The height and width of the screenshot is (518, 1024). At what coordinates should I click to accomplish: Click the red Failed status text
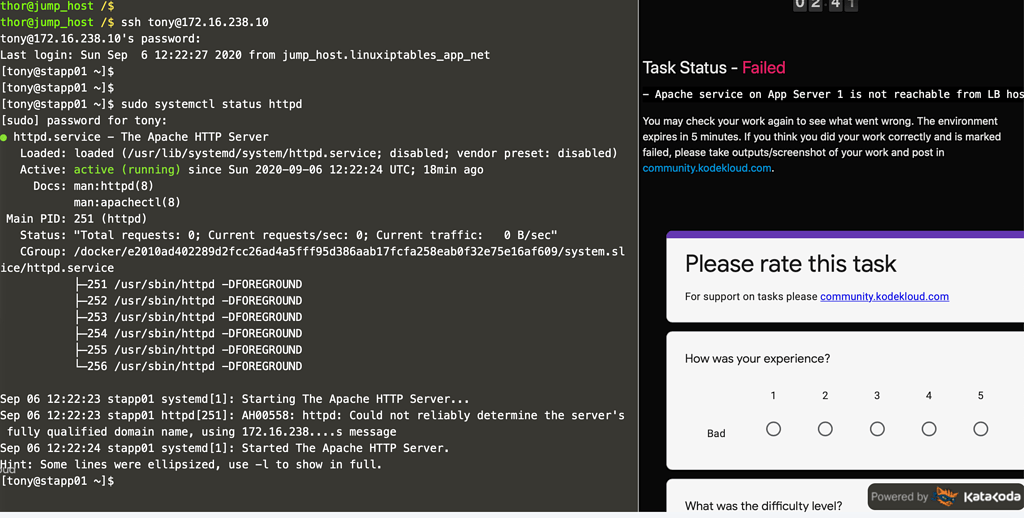[763, 68]
